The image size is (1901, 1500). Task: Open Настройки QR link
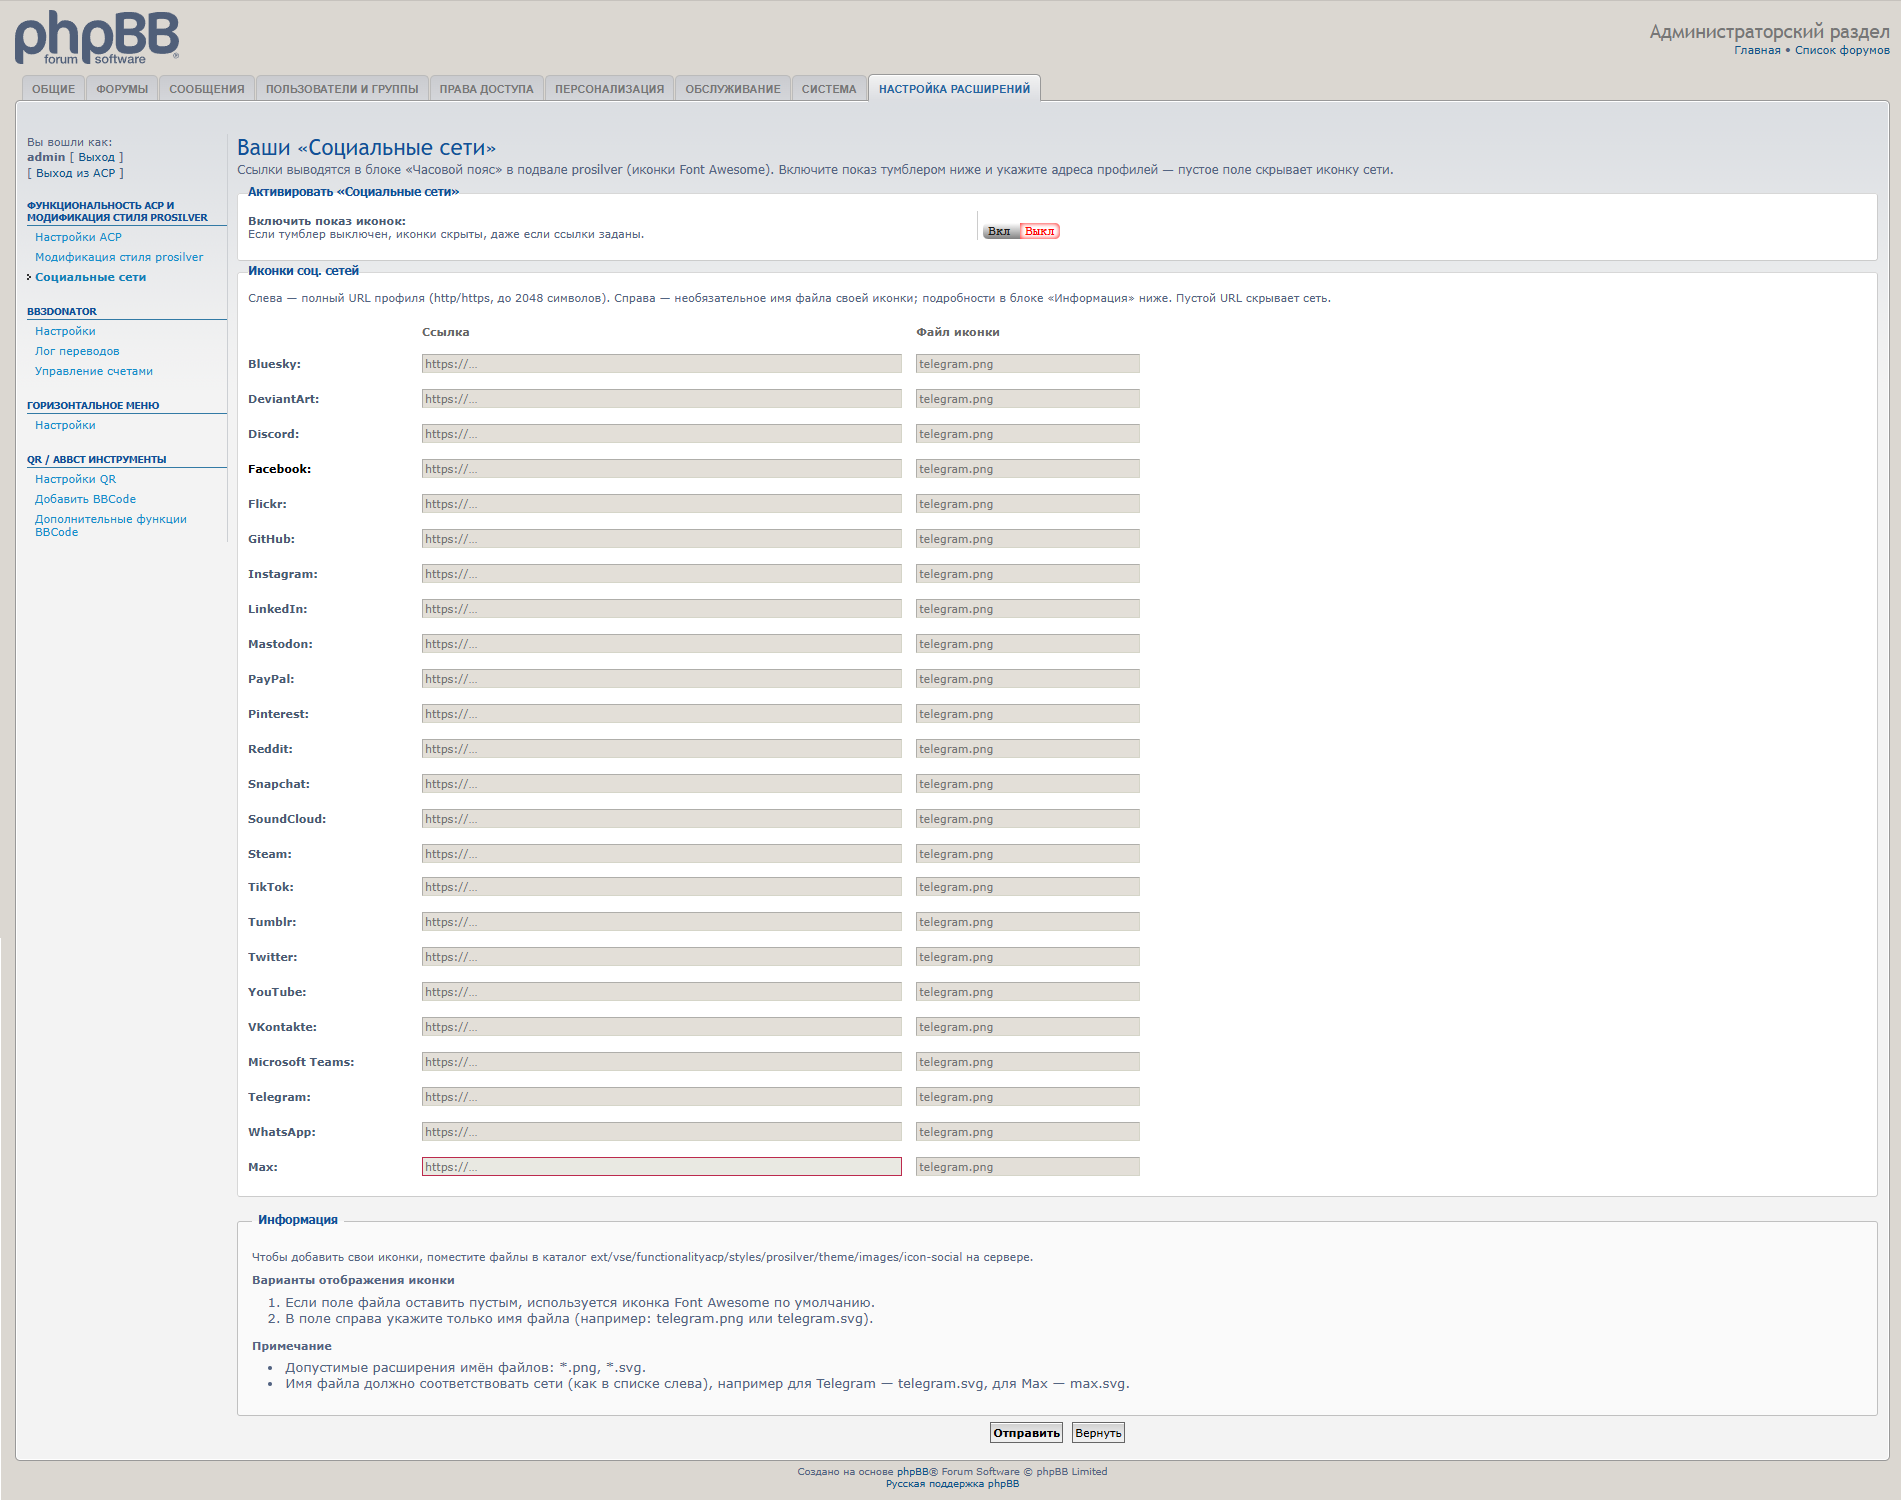point(75,479)
